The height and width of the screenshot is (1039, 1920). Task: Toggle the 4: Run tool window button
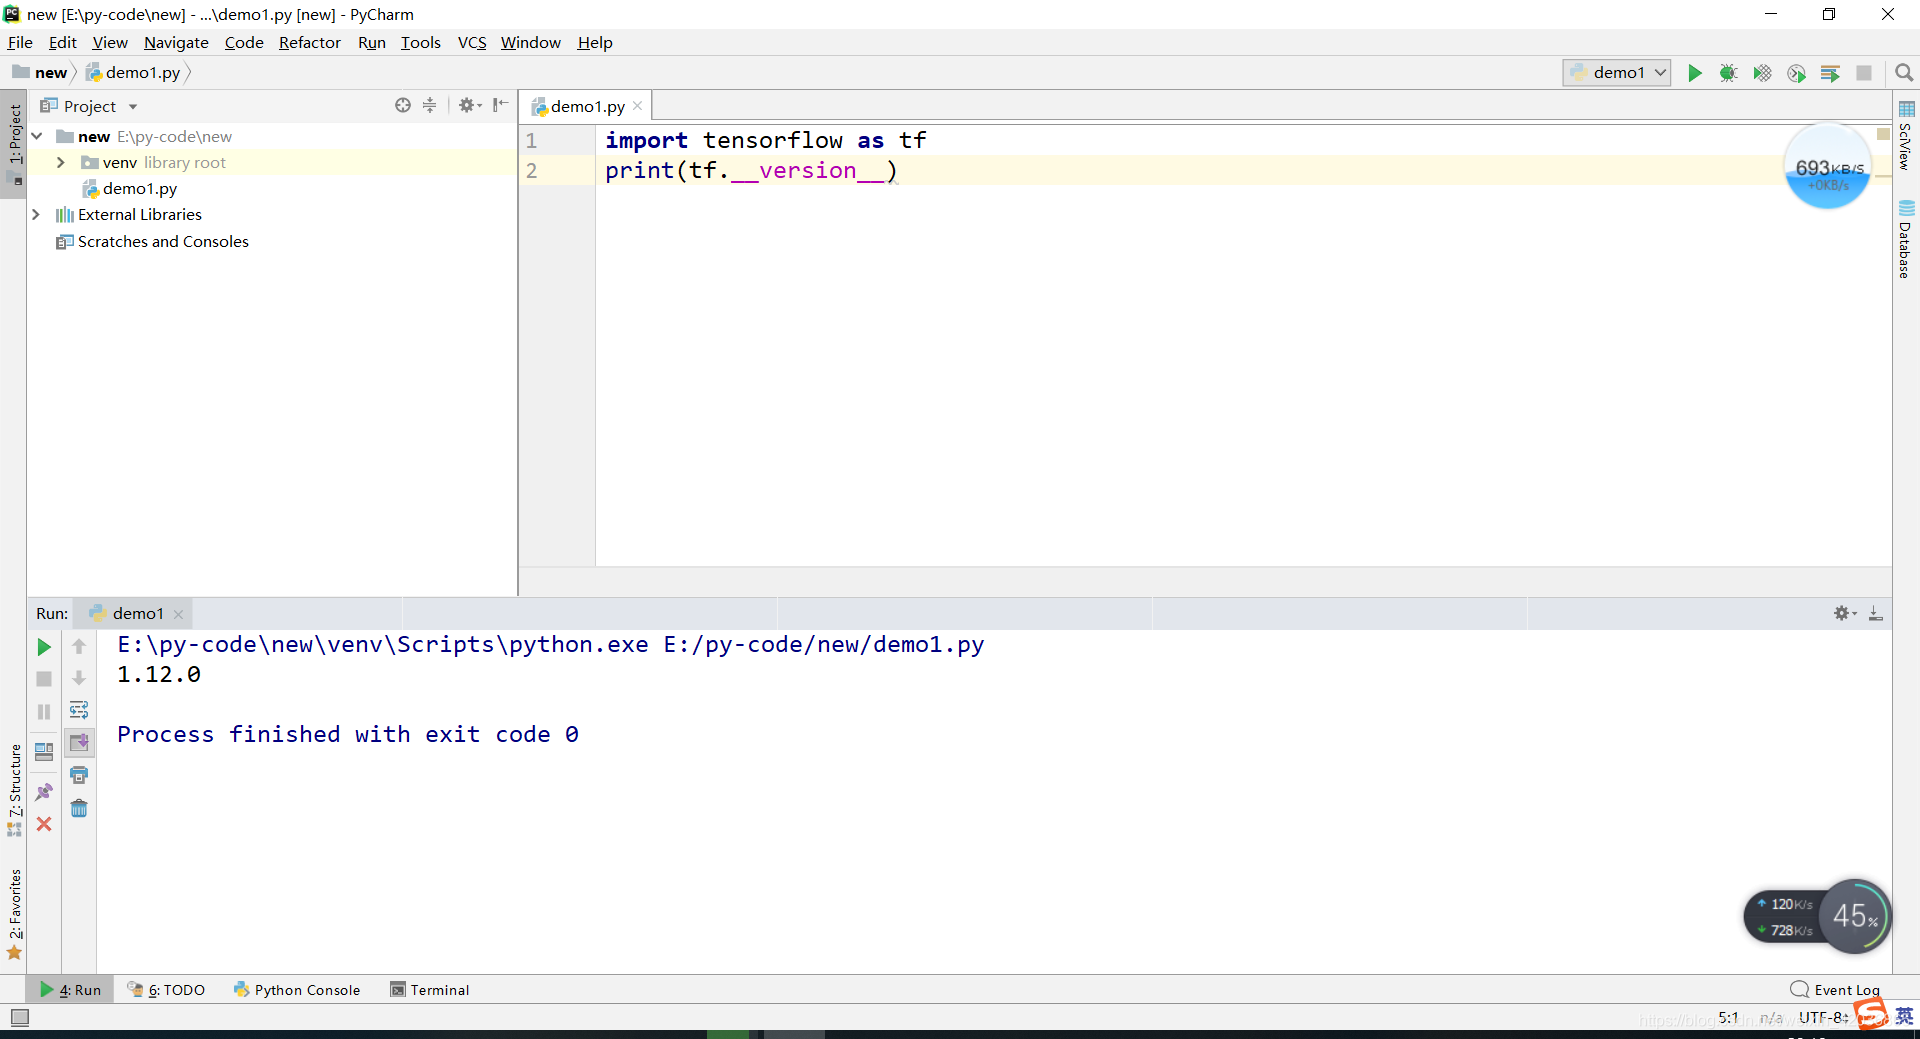click(x=70, y=990)
